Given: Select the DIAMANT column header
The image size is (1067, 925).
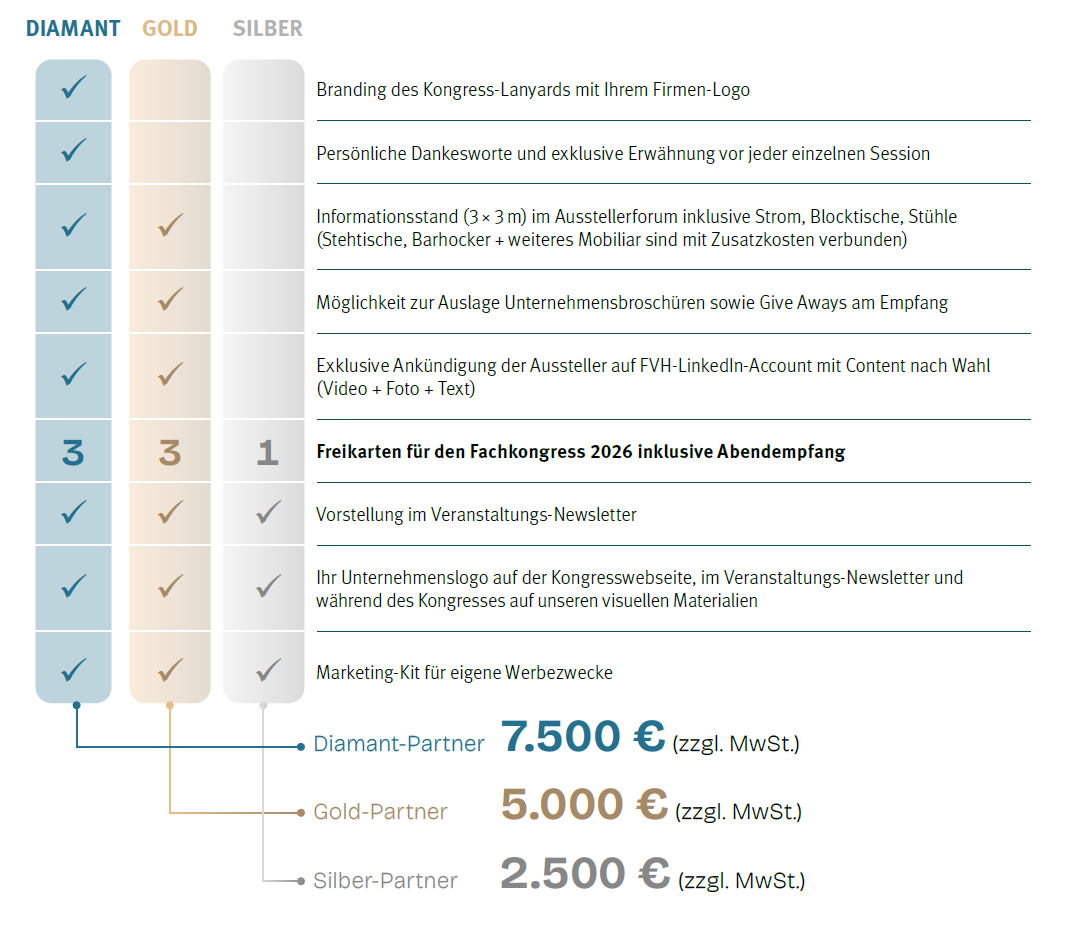Looking at the screenshot, I should pos(73,28).
